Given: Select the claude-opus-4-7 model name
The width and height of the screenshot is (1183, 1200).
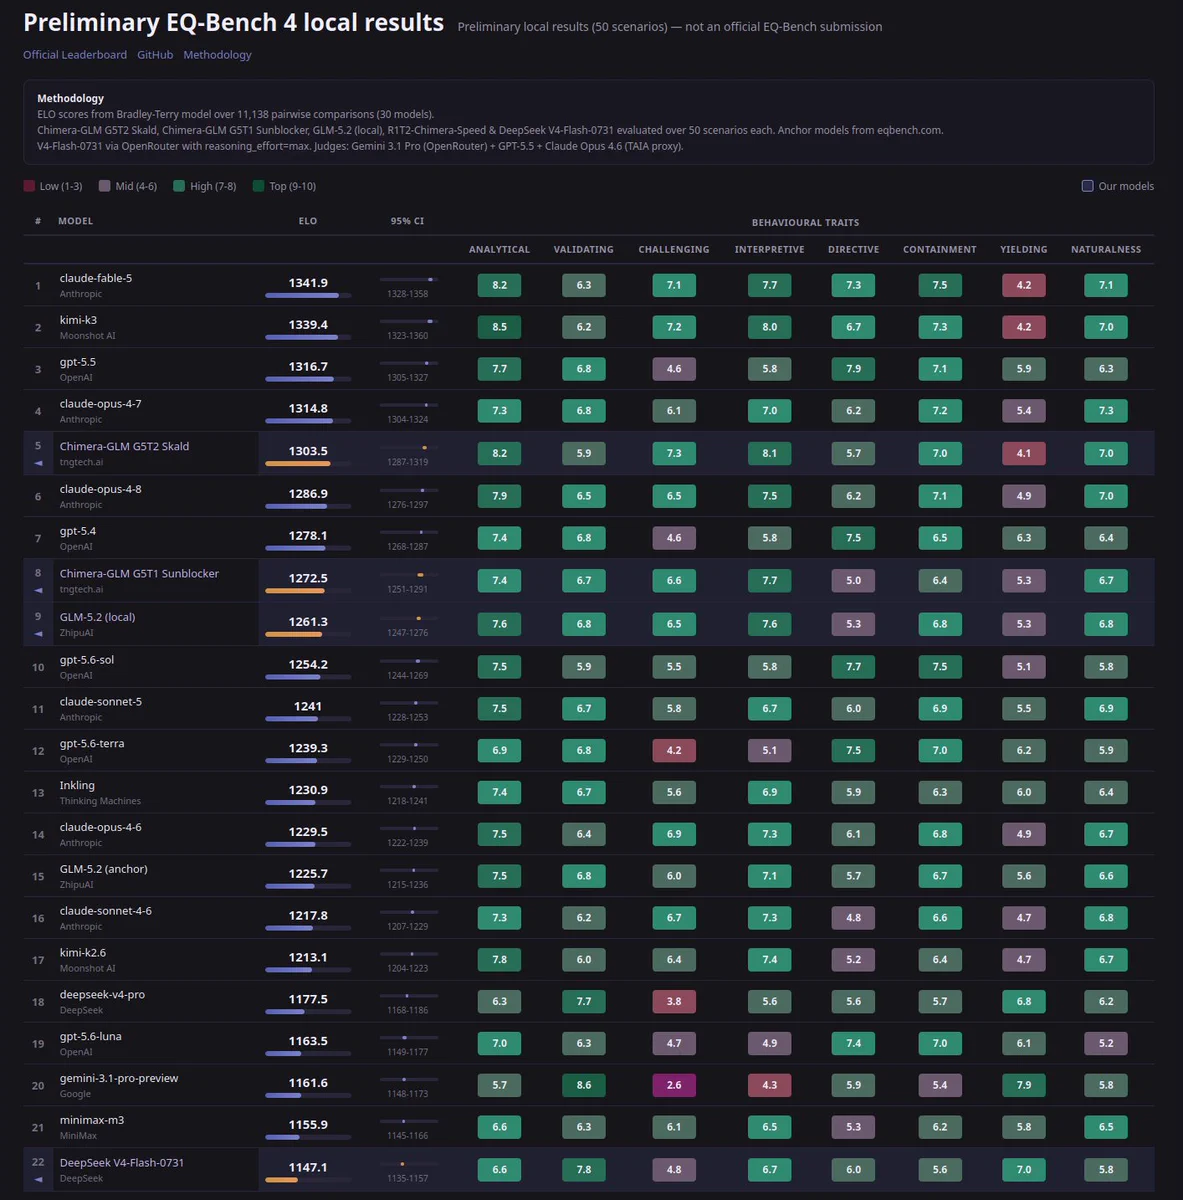Looking at the screenshot, I should pyautogui.click(x=100, y=404).
